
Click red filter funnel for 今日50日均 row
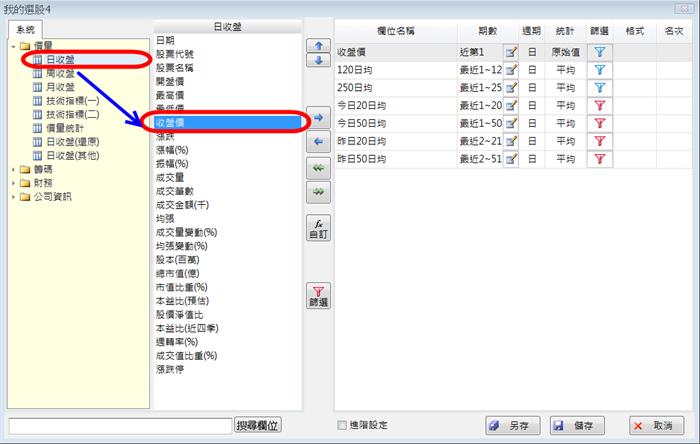(x=600, y=124)
